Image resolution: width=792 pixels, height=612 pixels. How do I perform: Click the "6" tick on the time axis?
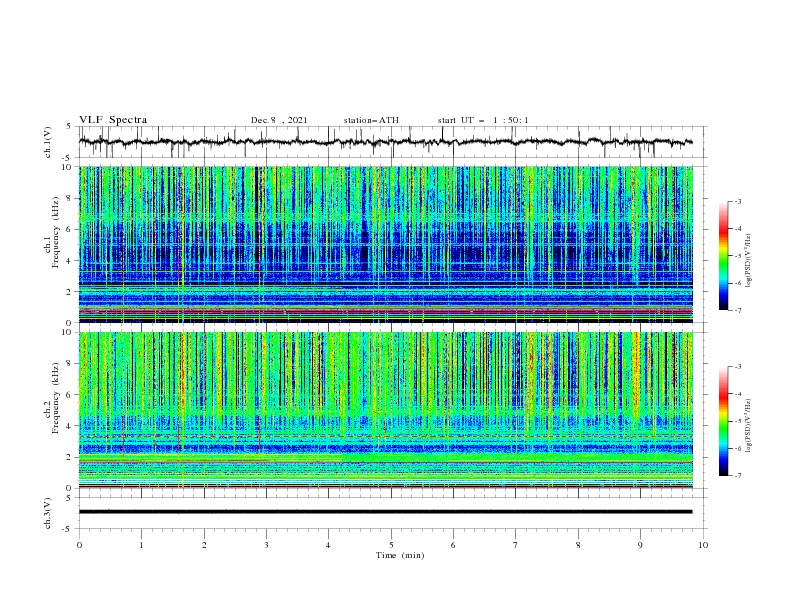[x=453, y=545]
